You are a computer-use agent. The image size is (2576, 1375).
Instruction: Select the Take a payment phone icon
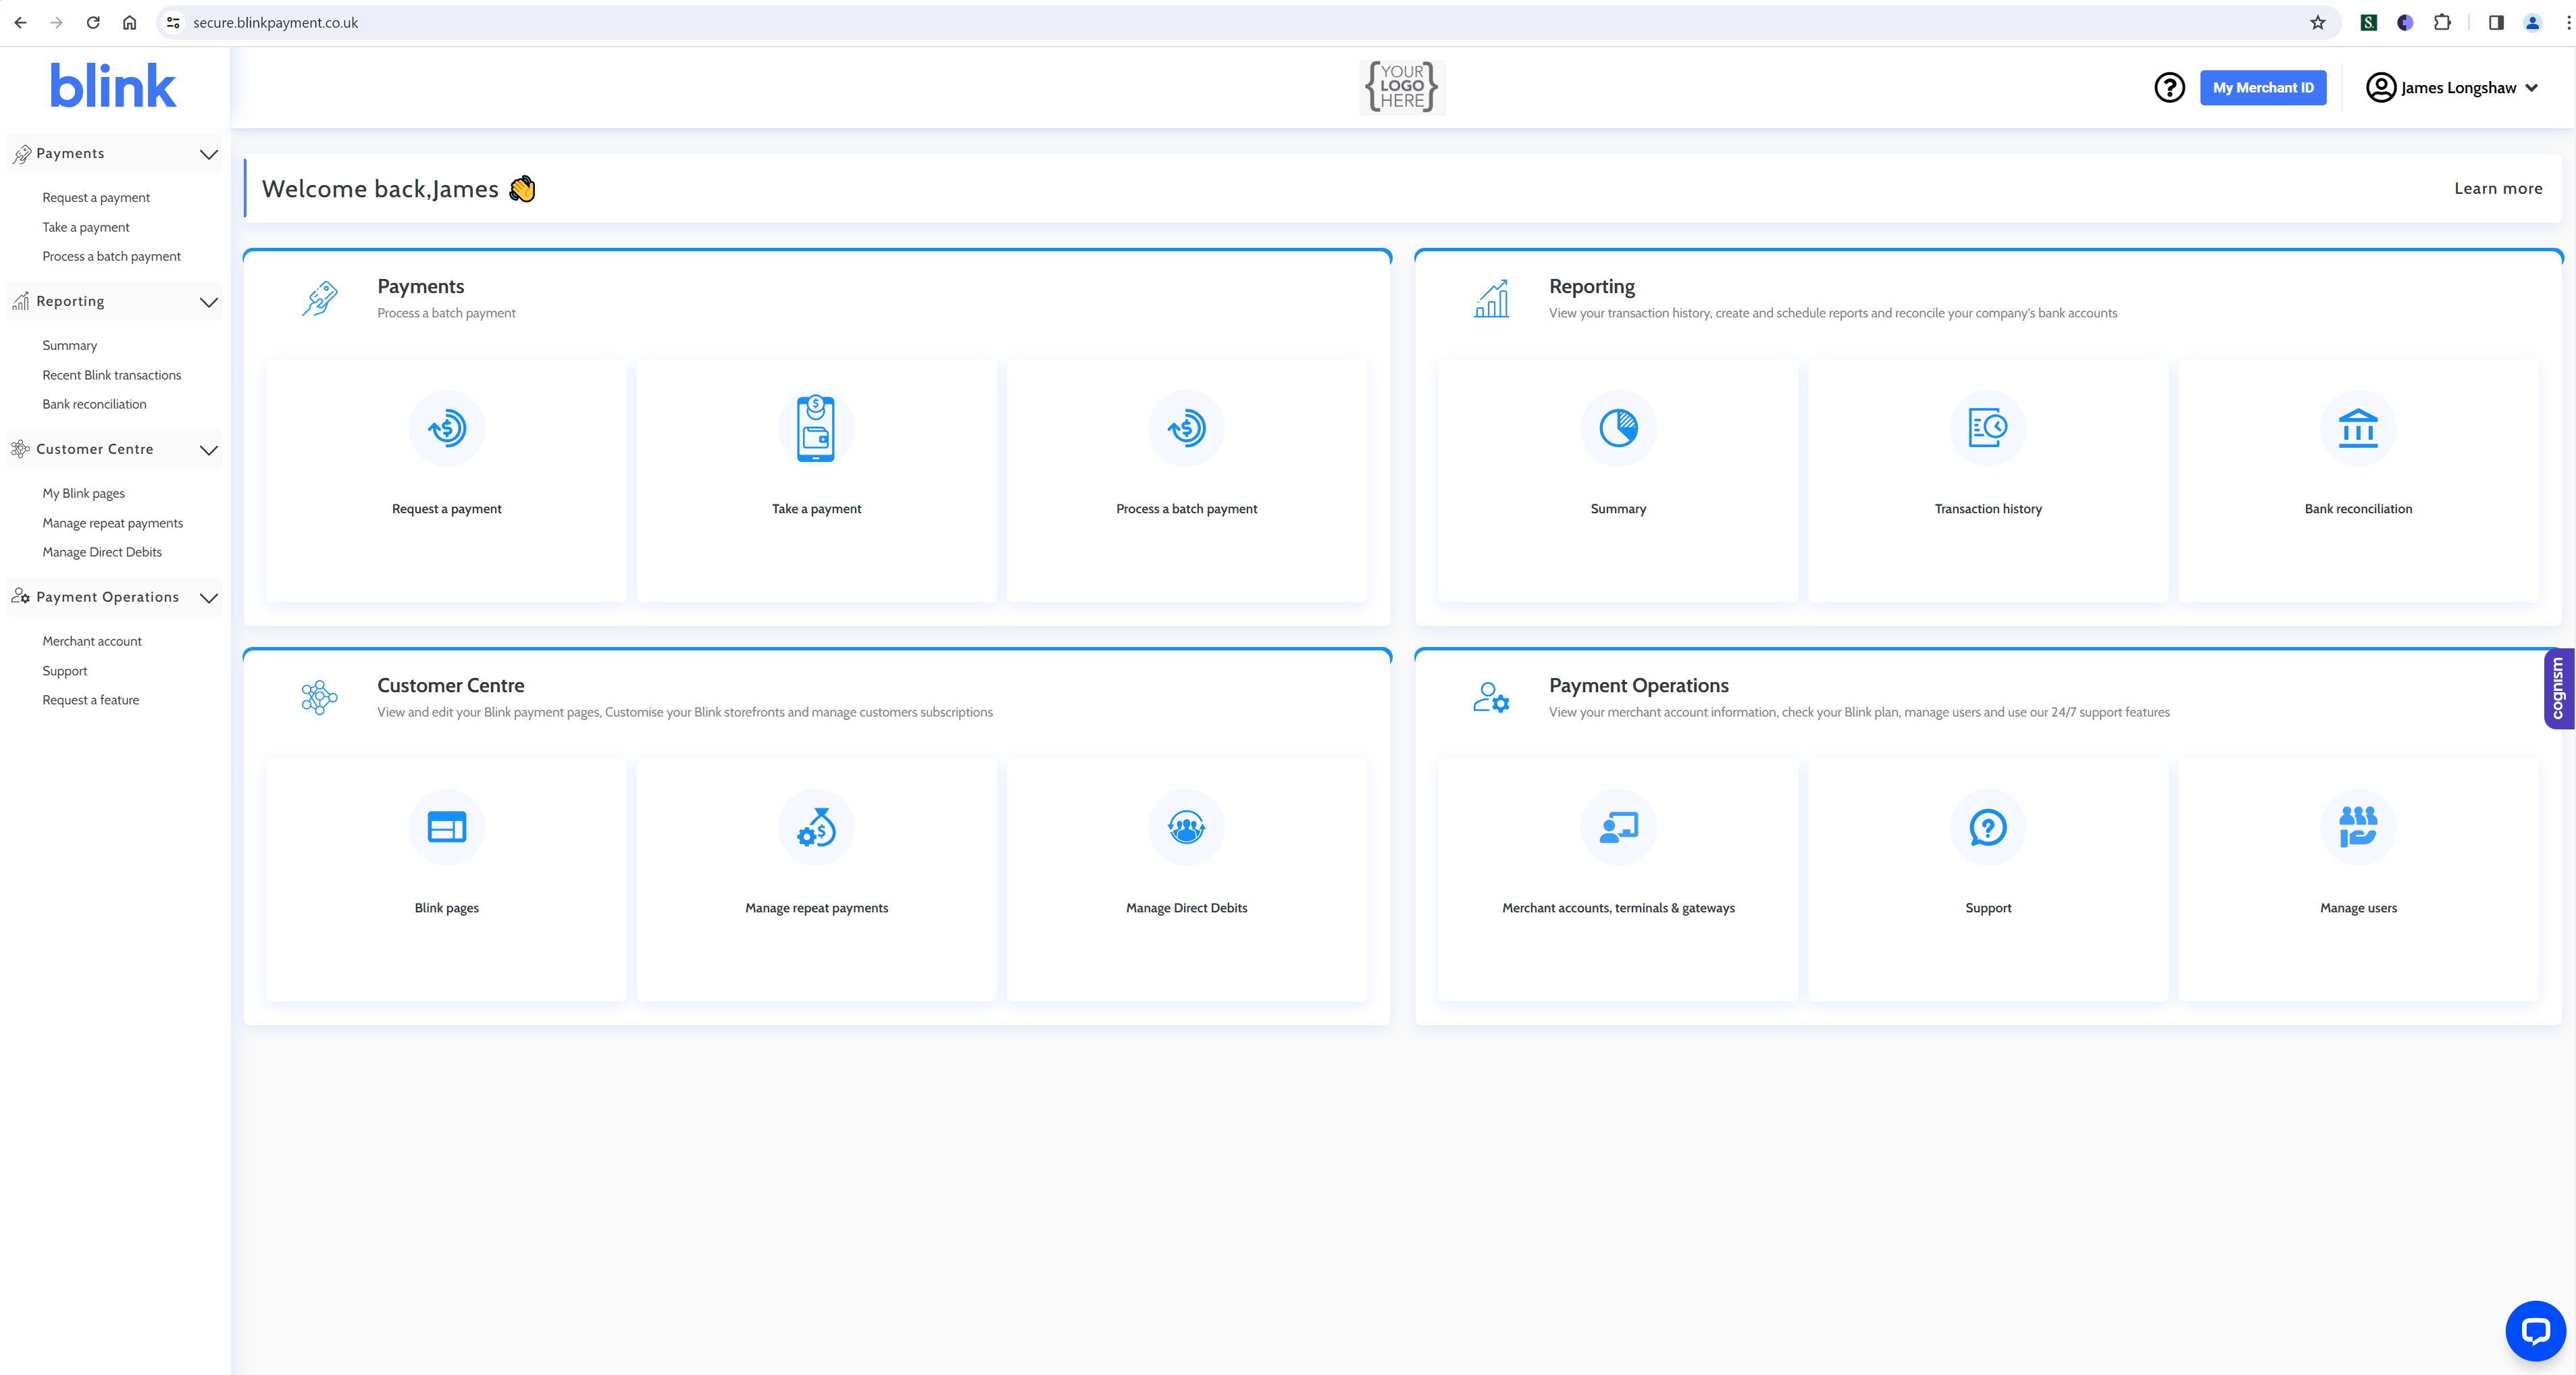coord(816,428)
